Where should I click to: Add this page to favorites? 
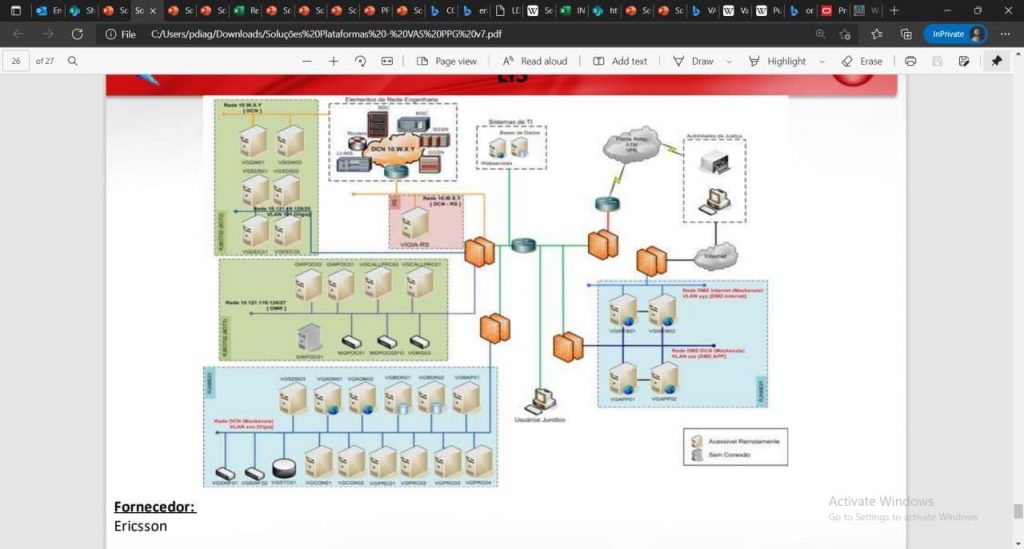pos(846,34)
